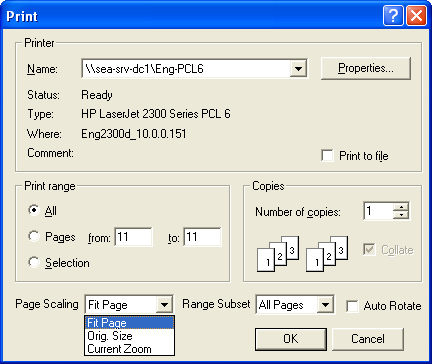The width and height of the screenshot is (432, 364).
Task: Select the Pages radio button
Action: (34, 236)
